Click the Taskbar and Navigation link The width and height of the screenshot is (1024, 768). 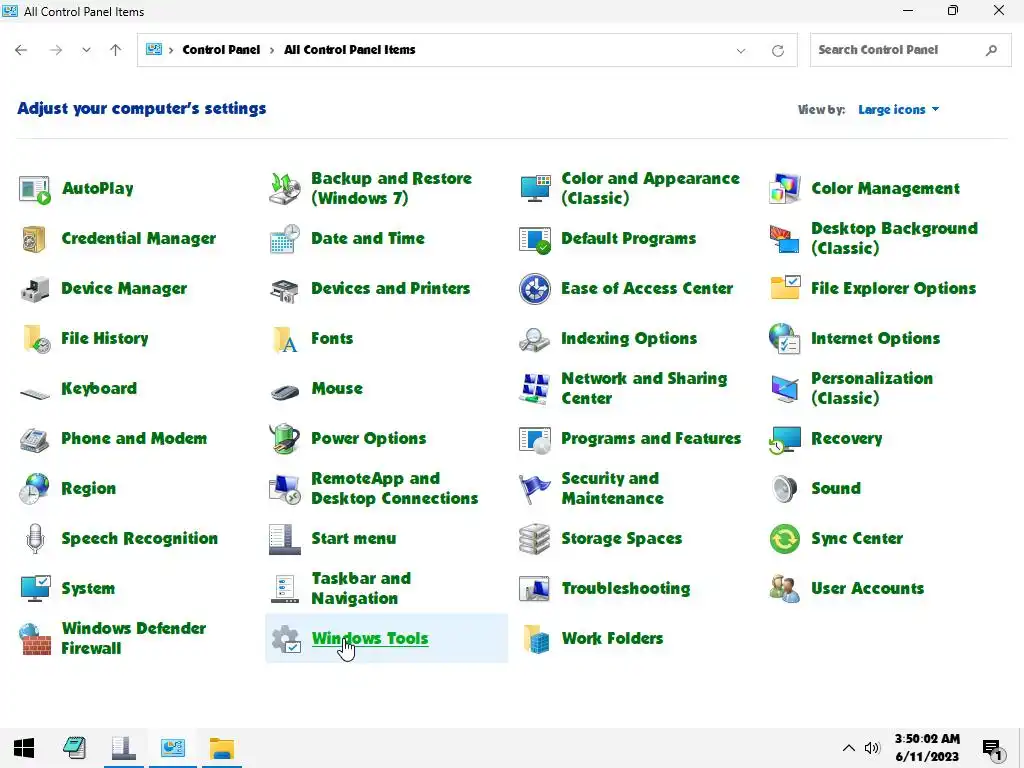pos(361,588)
